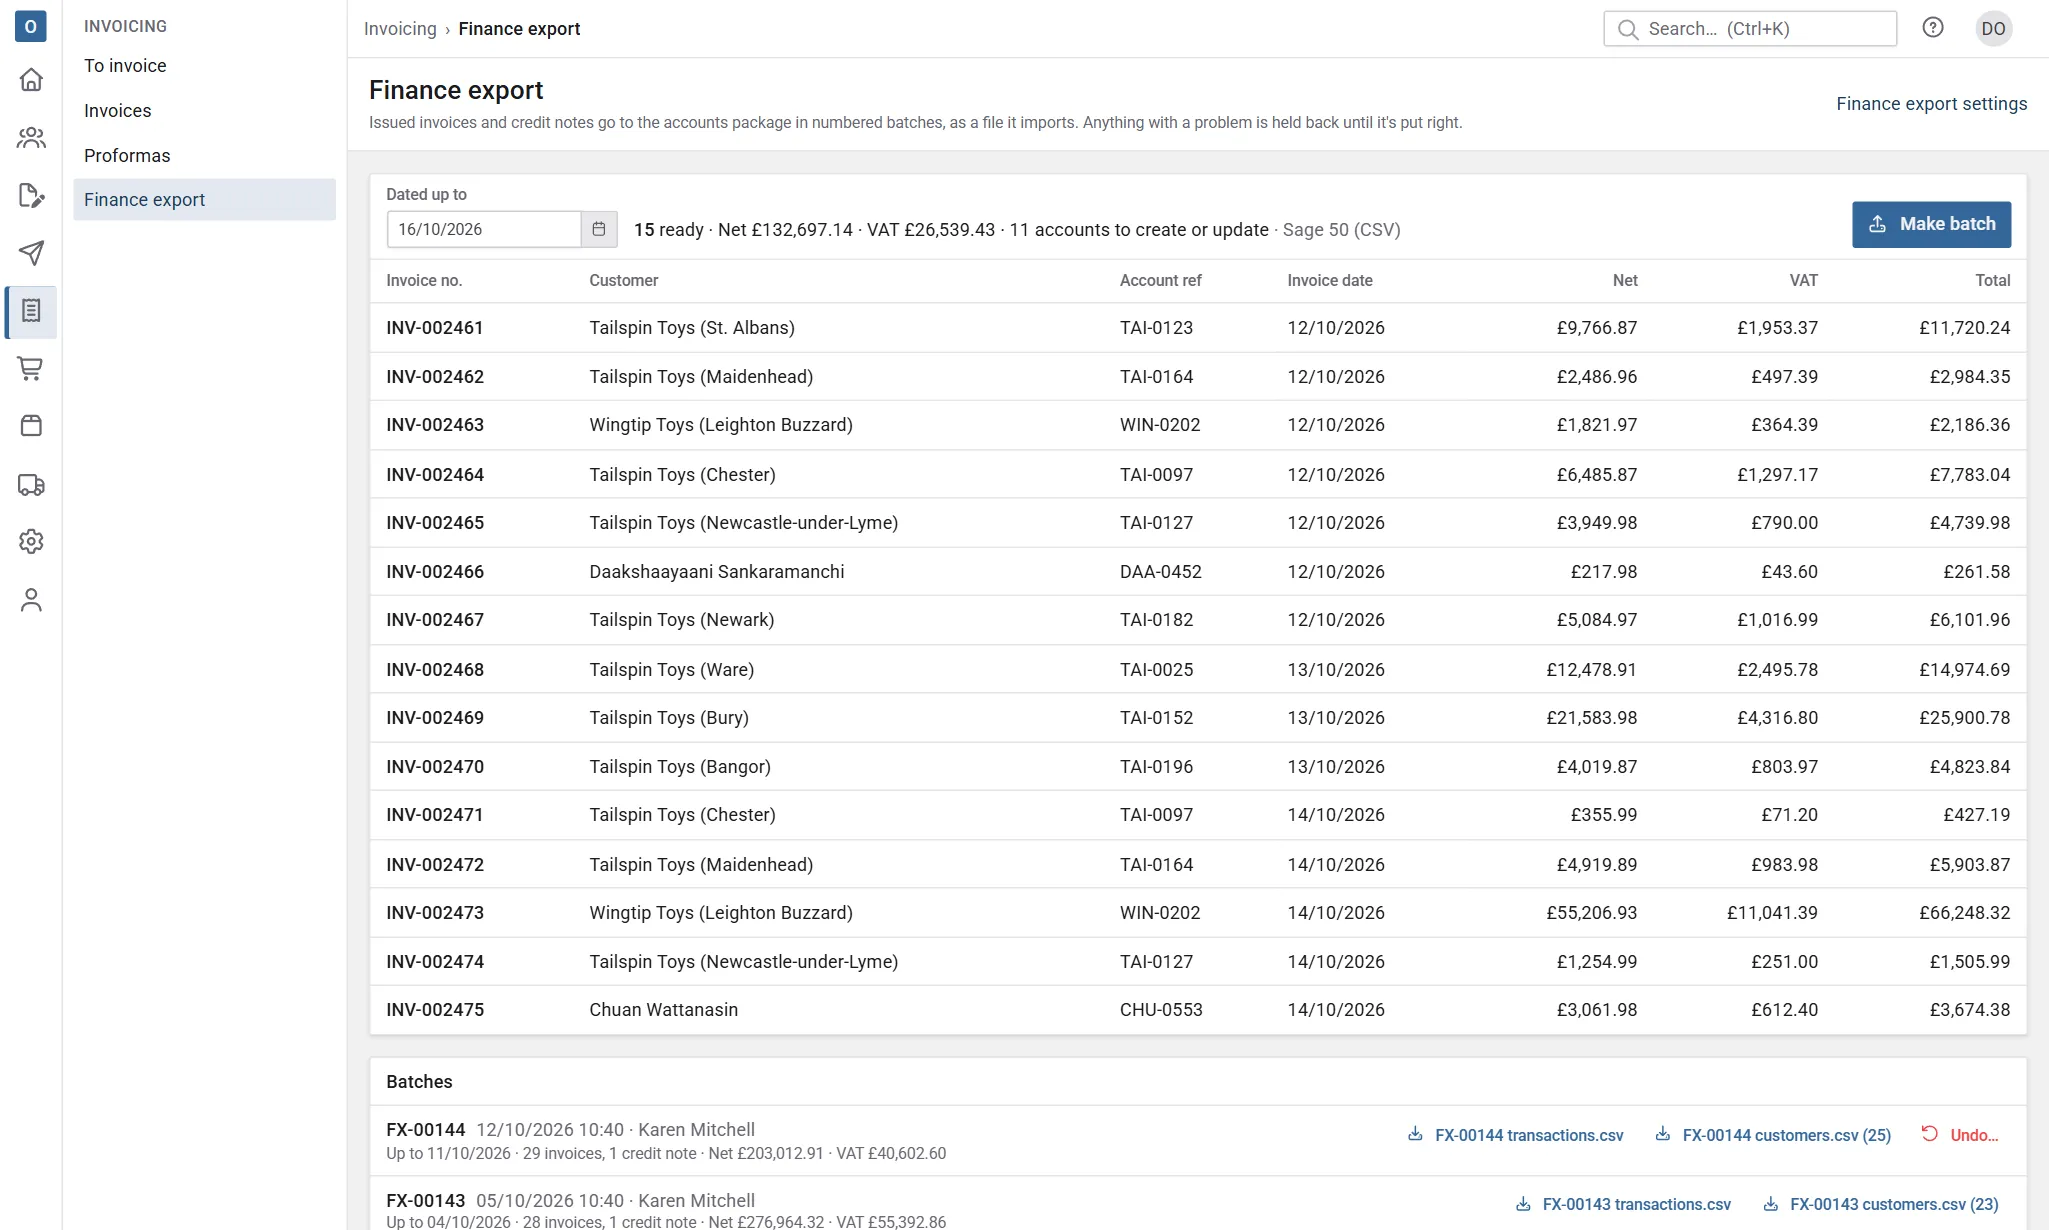Click Chuan Wattanasin customer name
Image resolution: width=2049 pixels, height=1230 pixels.
coord(664,1010)
